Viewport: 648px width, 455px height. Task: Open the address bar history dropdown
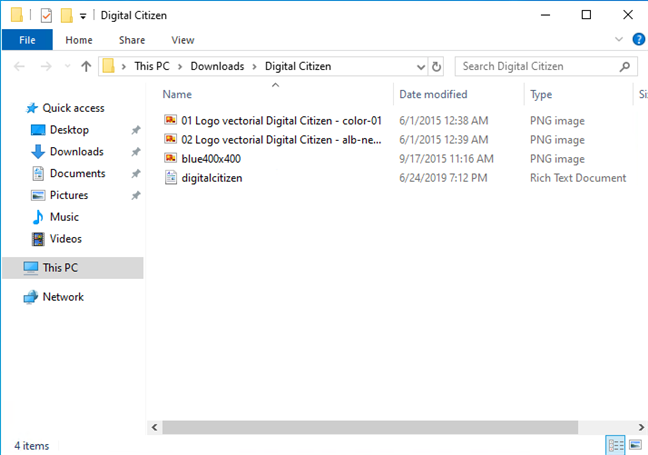(420, 67)
